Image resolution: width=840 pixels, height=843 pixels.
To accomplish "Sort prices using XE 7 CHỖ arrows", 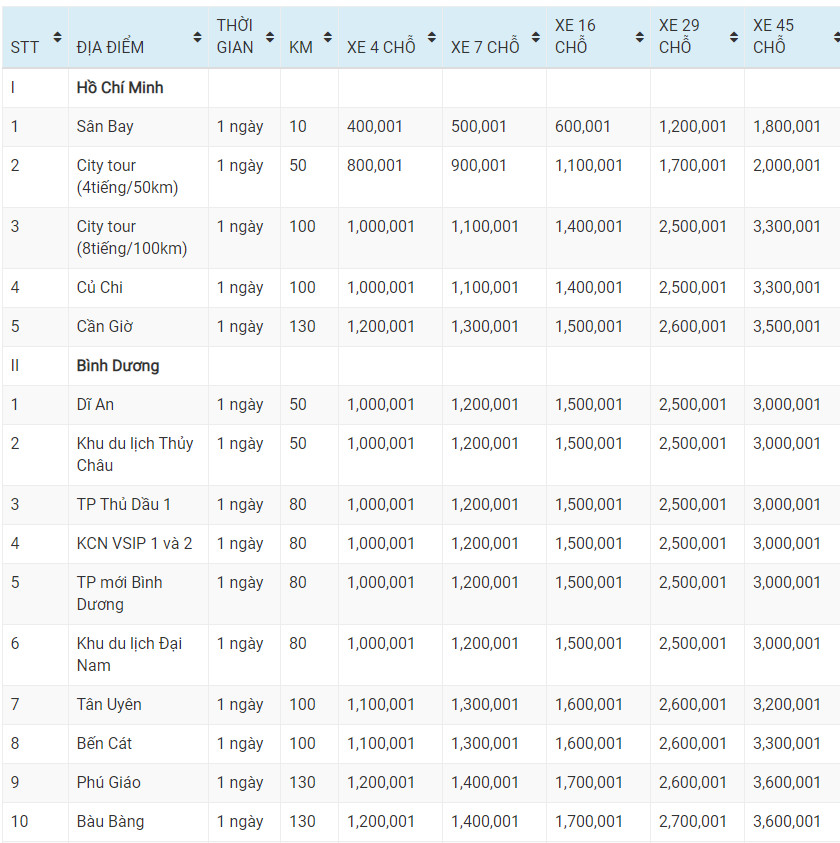I will click(x=535, y=37).
